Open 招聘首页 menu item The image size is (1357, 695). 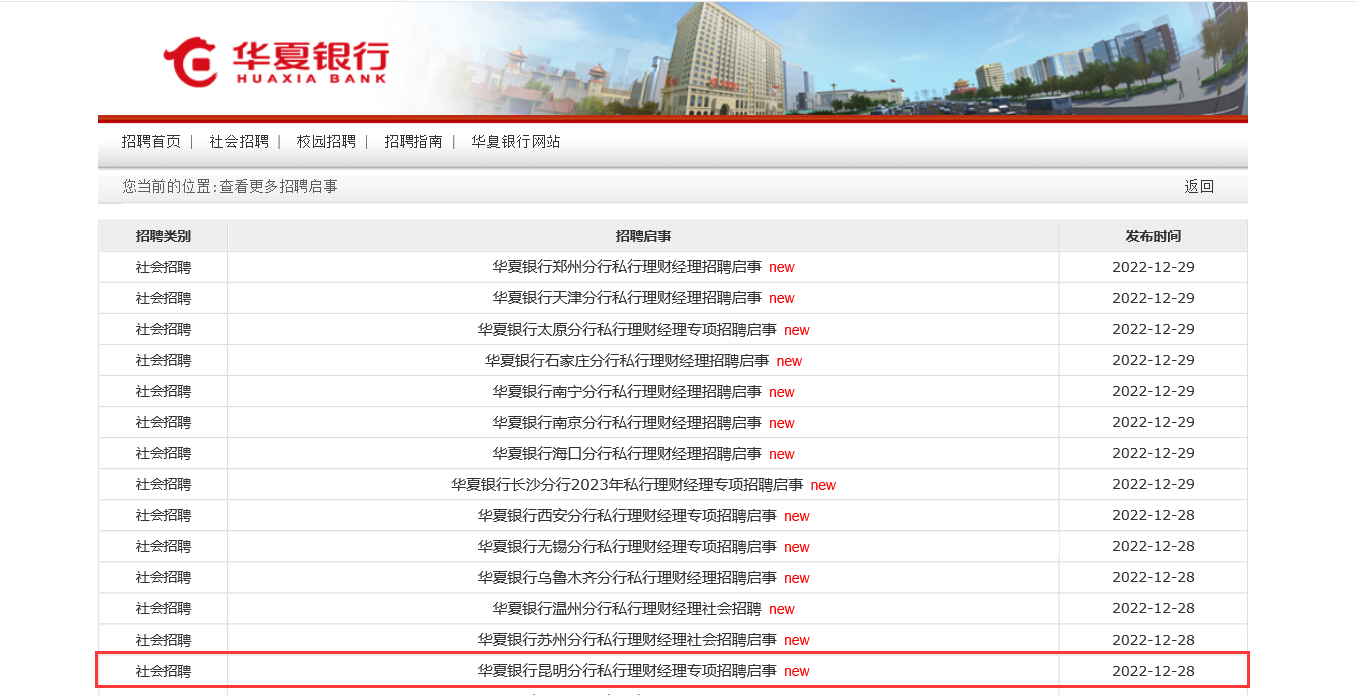151,142
